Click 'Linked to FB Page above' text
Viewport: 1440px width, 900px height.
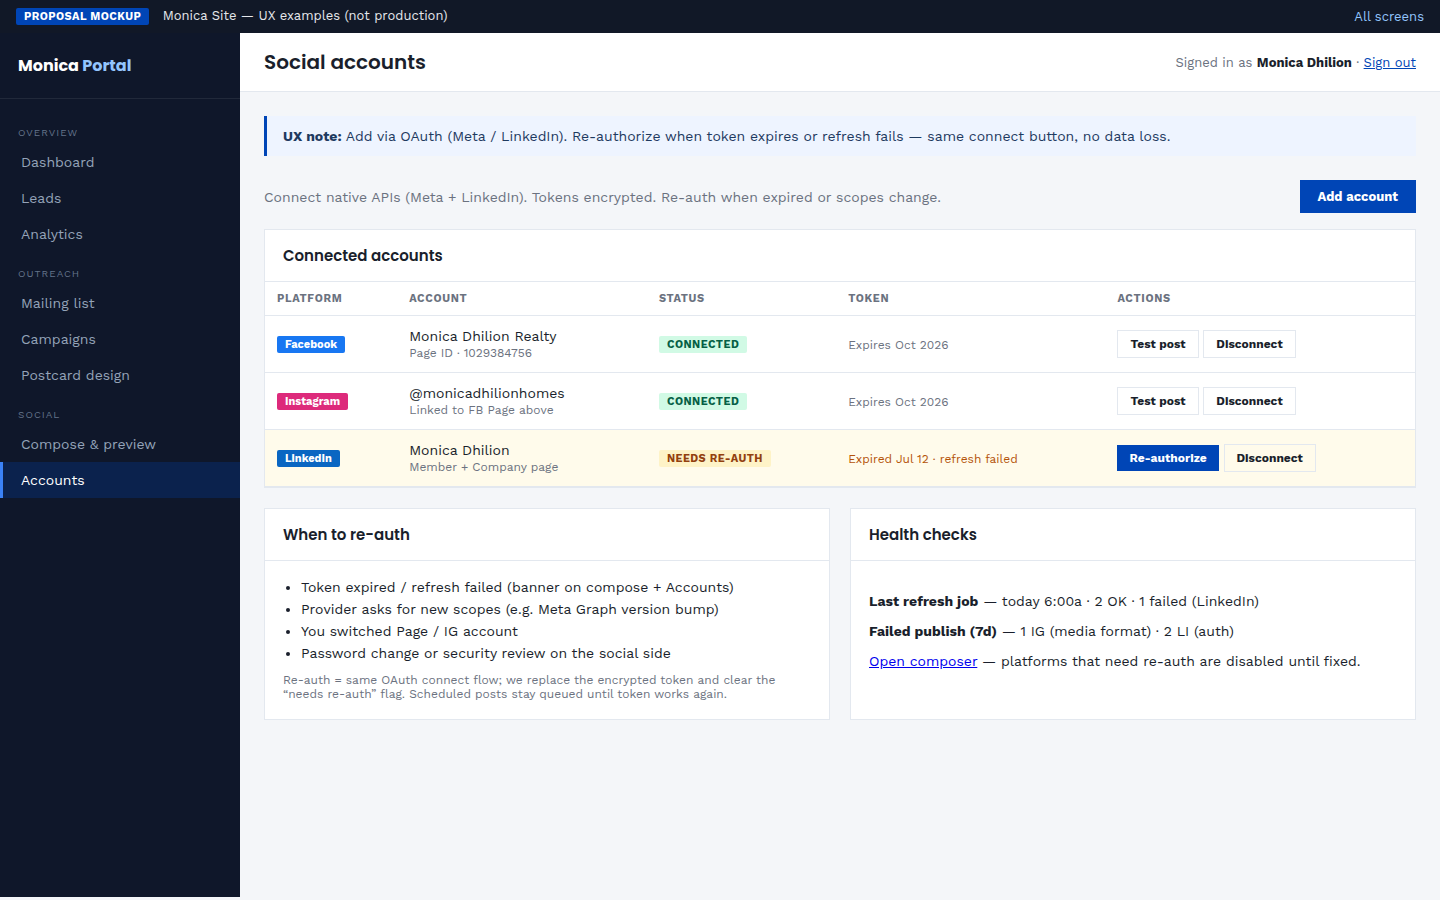click(481, 410)
